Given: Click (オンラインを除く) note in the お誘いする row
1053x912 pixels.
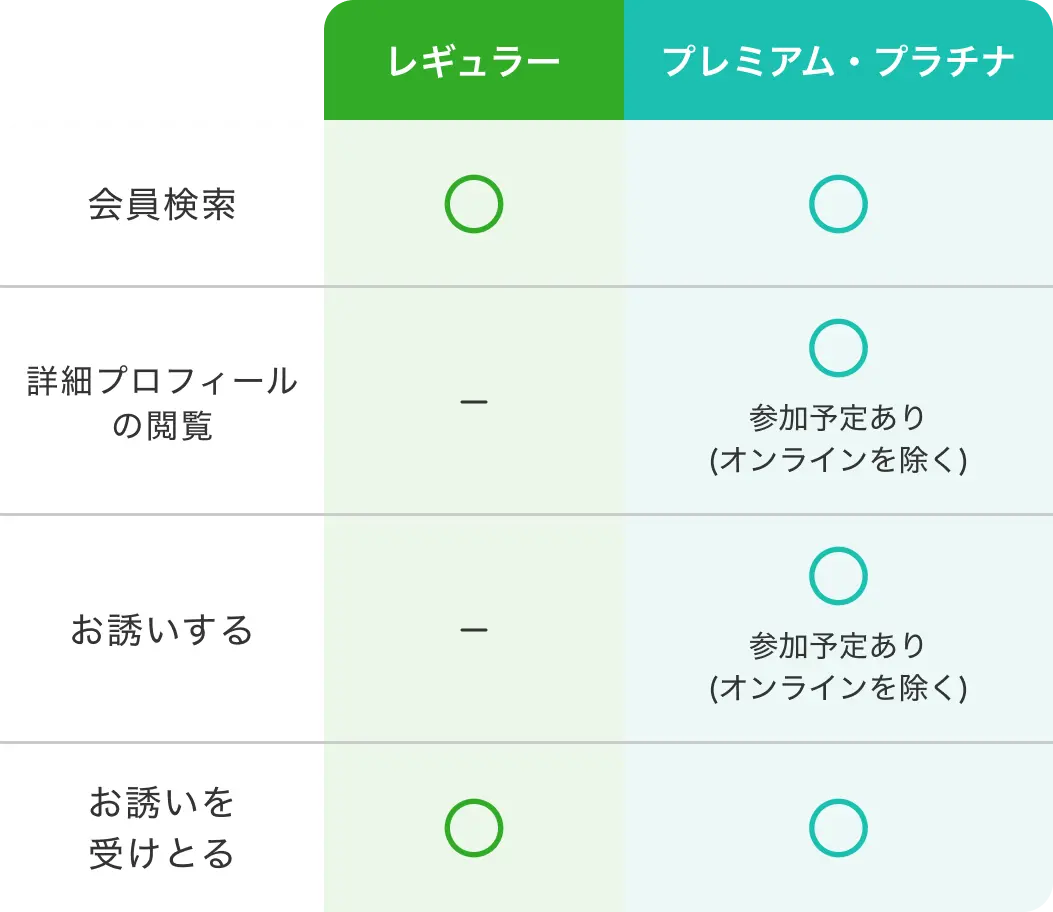Looking at the screenshot, I should [838, 688].
